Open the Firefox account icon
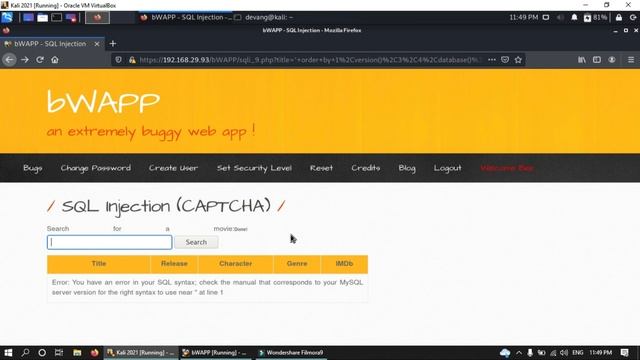Image resolution: width=640 pixels, height=360 pixels. (x=612, y=60)
